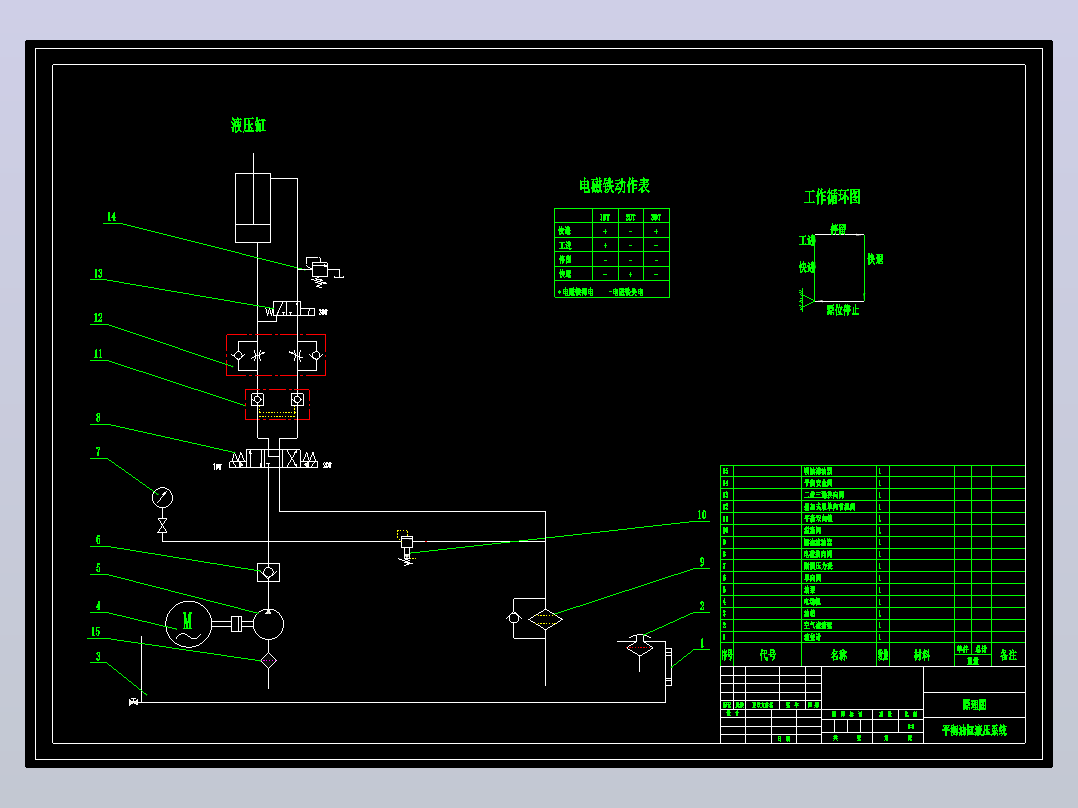Click callout number 8 on the left
The width and height of the screenshot is (1078, 808).
click(98, 417)
